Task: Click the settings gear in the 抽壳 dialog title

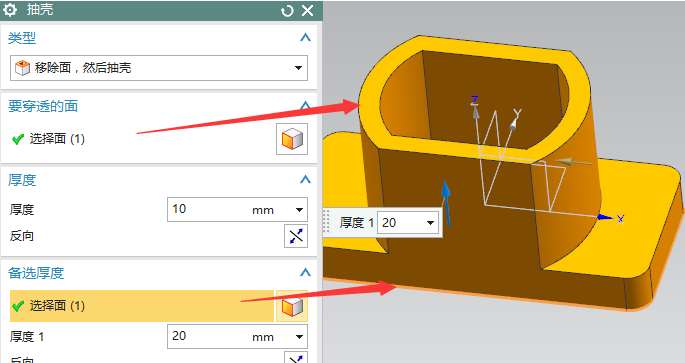Action: [x=10, y=10]
